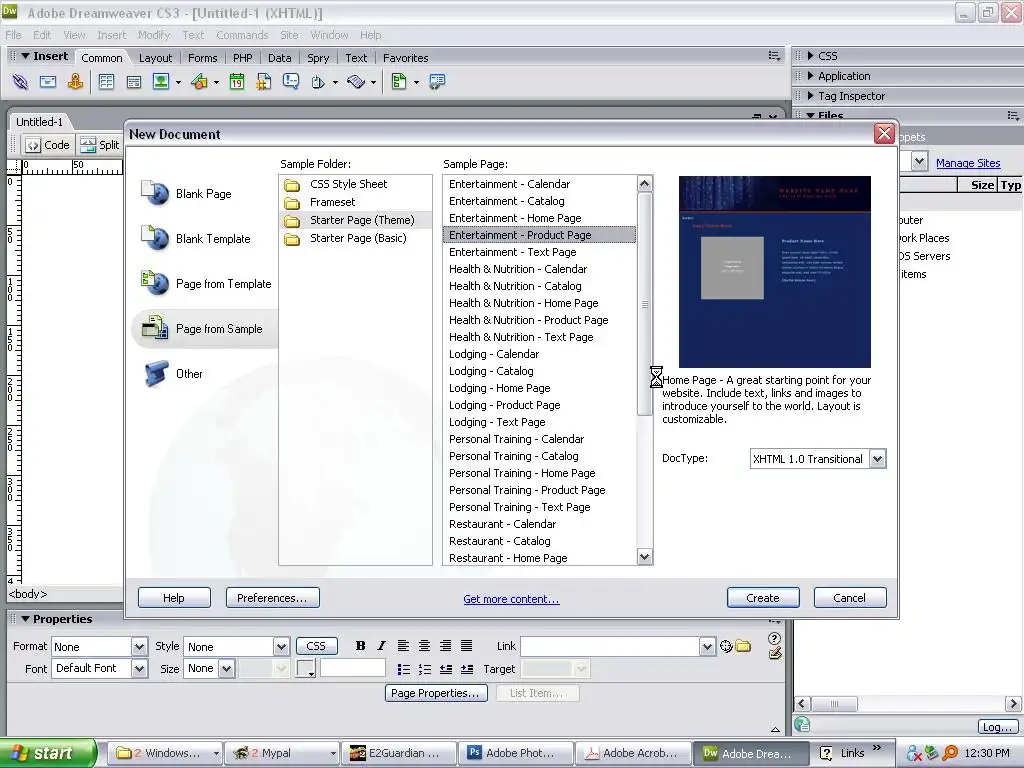Click the Email Link icon in Insert bar

48,82
